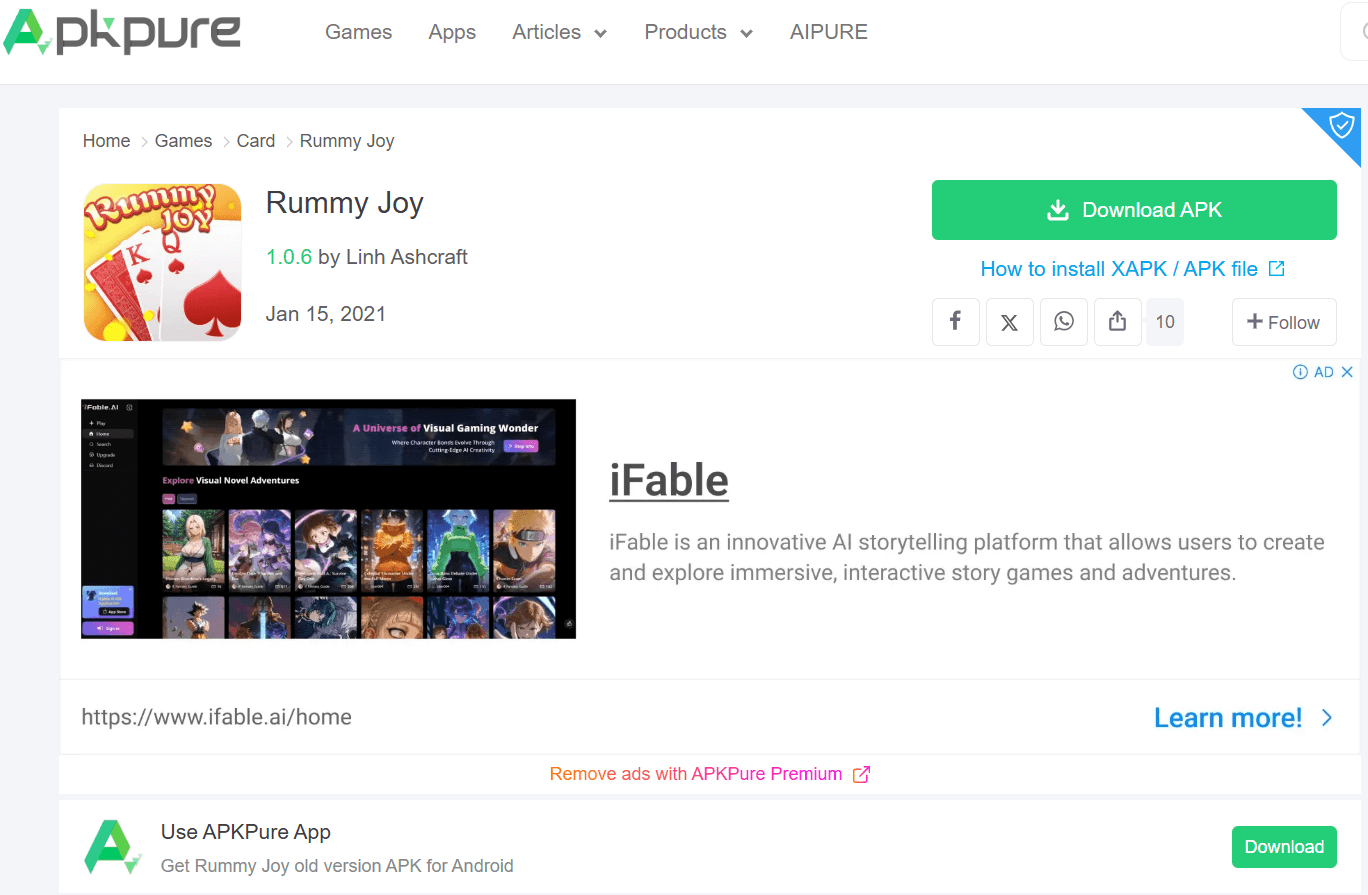Share Rummy Joy via WhatsApp

pyautogui.click(x=1064, y=322)
